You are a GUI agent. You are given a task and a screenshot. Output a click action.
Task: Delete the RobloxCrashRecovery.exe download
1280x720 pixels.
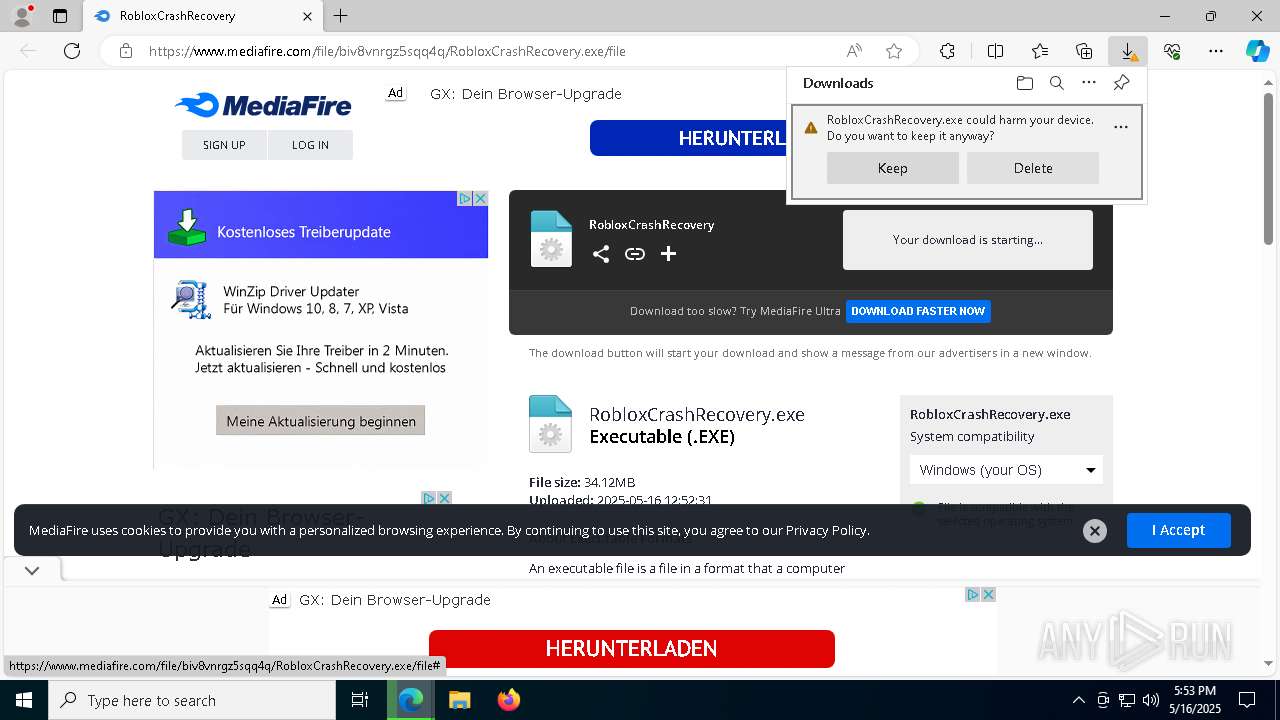click(1033, 168)
